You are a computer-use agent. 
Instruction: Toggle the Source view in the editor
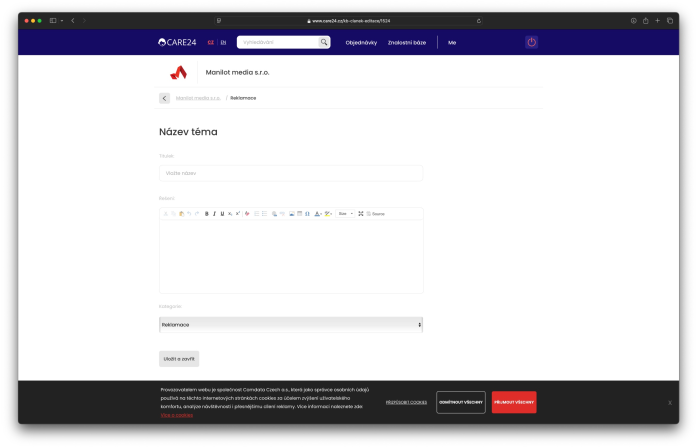click(376, 214)
